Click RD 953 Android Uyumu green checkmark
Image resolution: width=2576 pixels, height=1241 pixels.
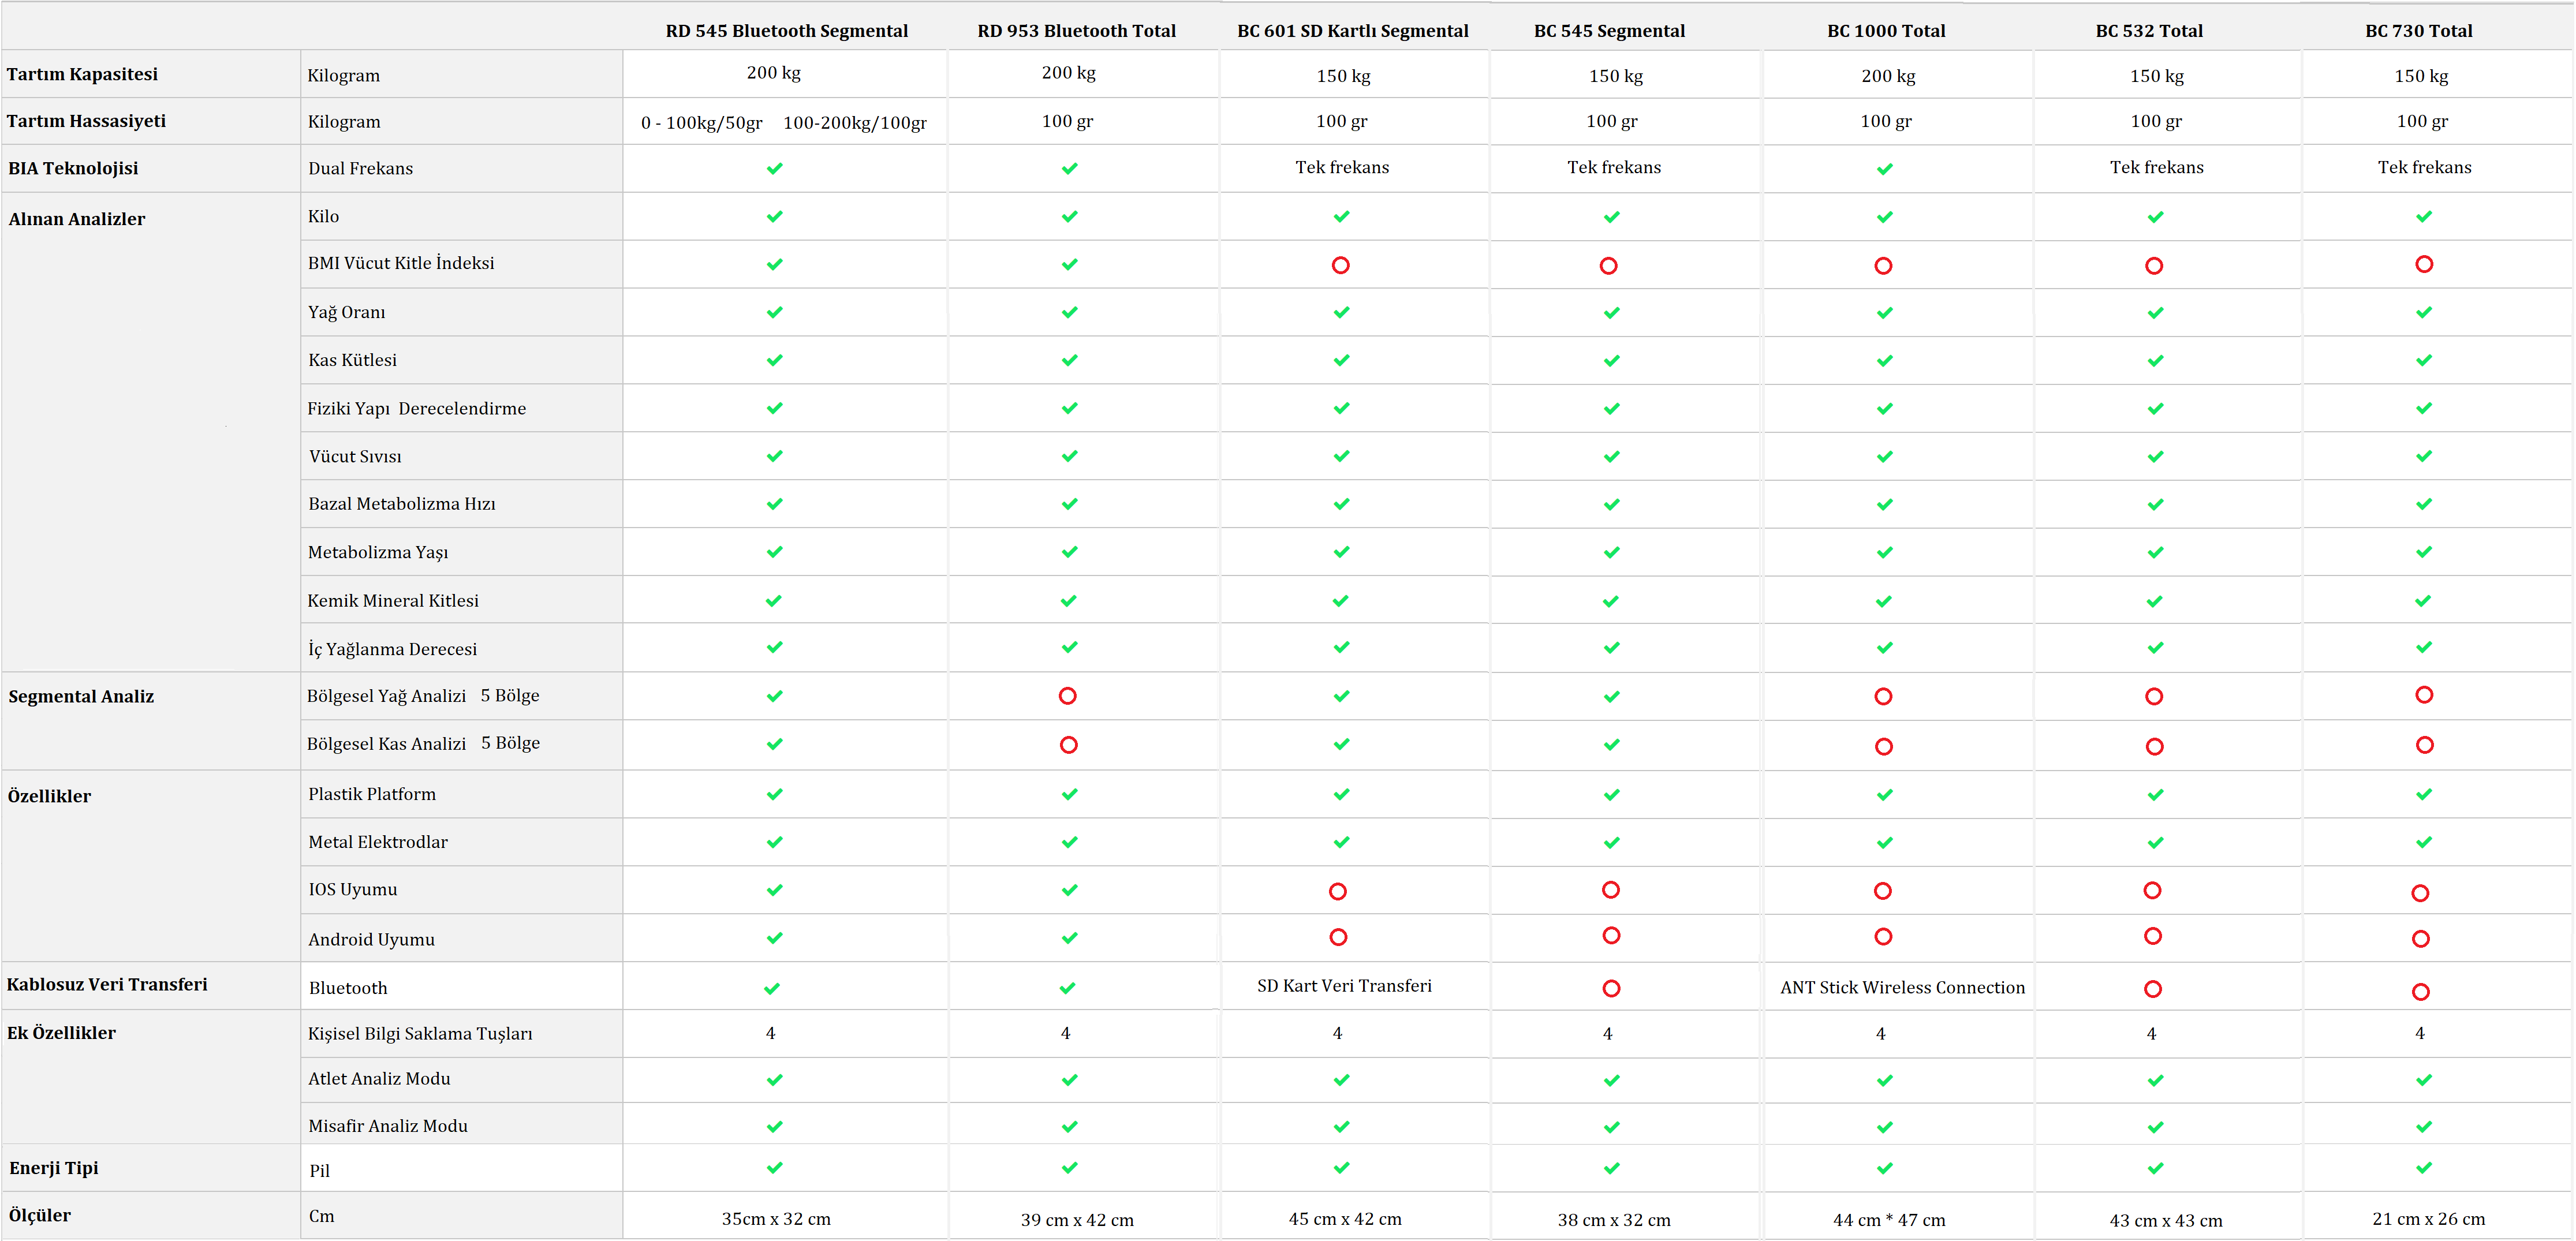pos(1069,938)
